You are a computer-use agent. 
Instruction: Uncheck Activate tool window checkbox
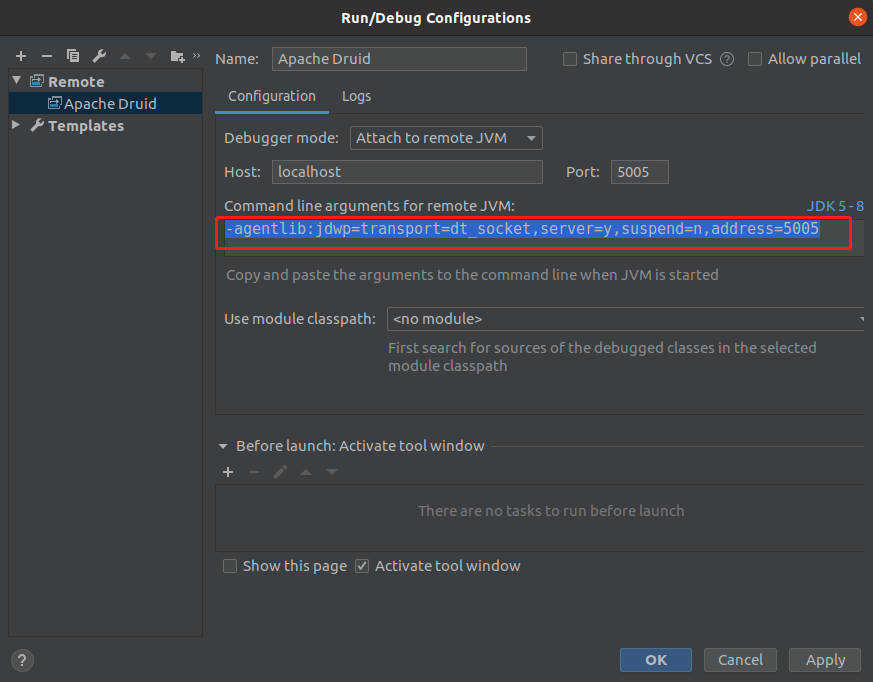(362, 566)
